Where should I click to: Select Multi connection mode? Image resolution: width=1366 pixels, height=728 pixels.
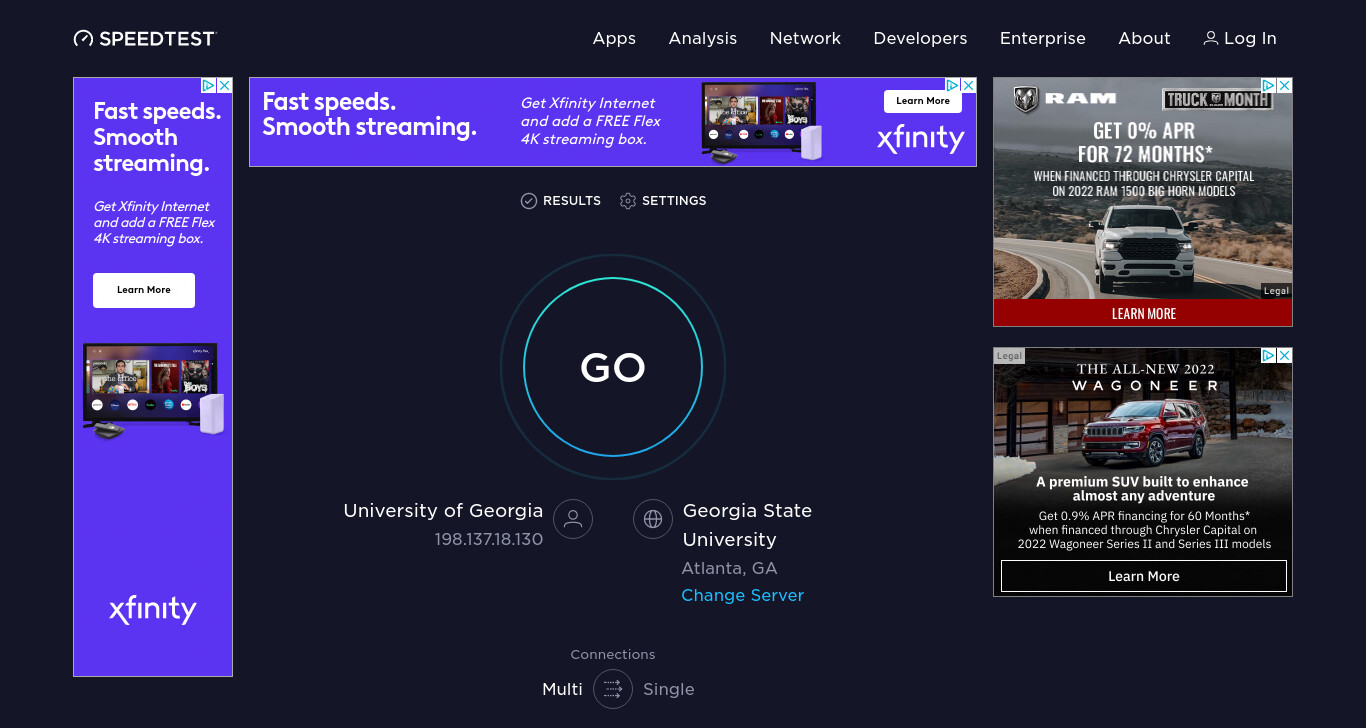[562, 689]
